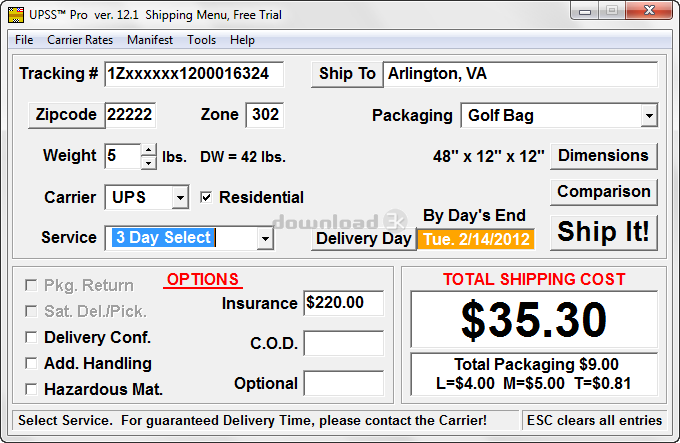Tick the Hazardous Mat. checkbox
The height and width of the screenshot is (443, 680).
point(31,389)
